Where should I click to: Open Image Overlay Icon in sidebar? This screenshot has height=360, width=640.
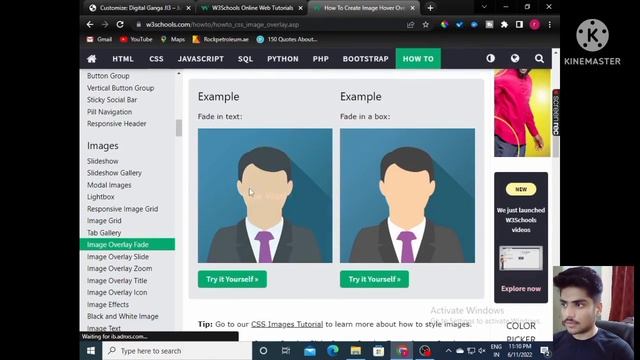click(x=117, y=293)
